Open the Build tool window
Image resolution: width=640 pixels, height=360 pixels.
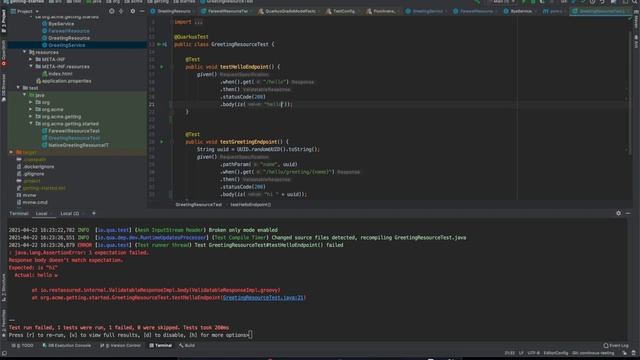tap(187, 345)
